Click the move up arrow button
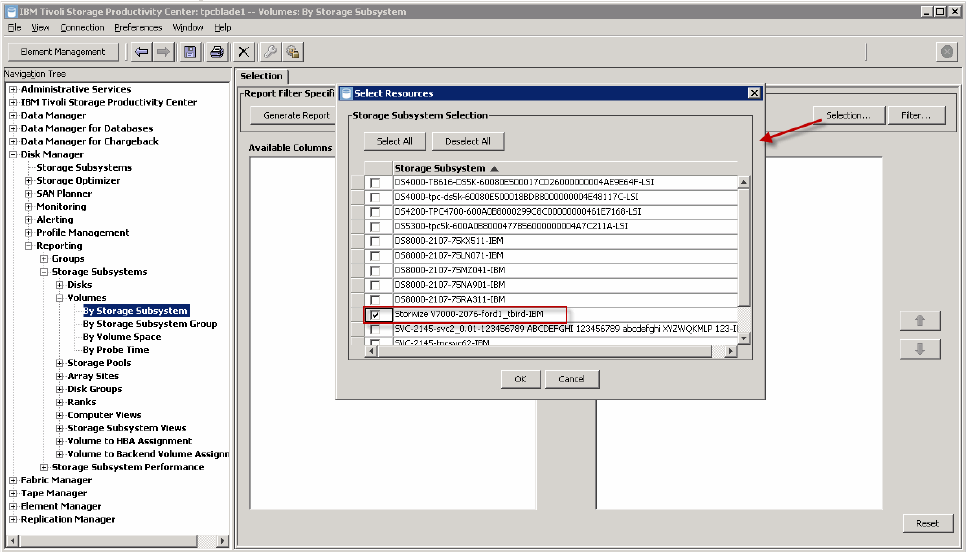This screenshot has height=552, width=966. pos(919,321)
